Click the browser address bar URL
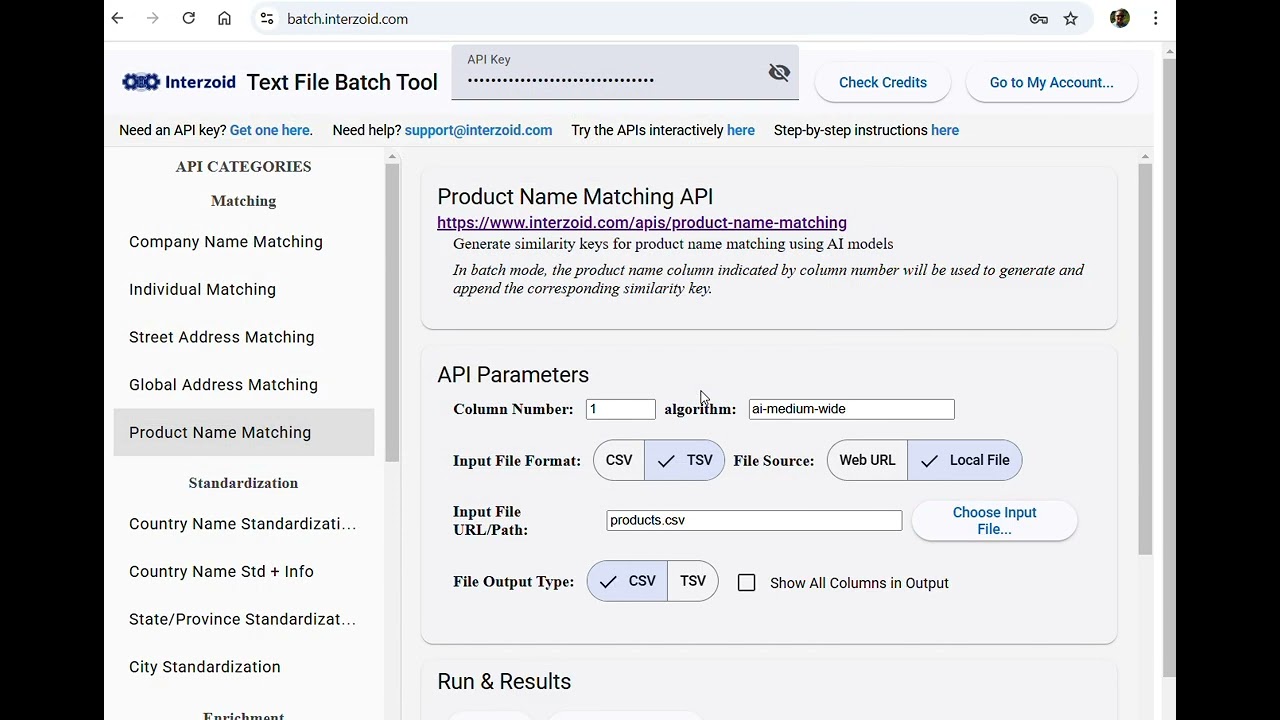Viewport: 1280px width, 720px height. [347, 19]
